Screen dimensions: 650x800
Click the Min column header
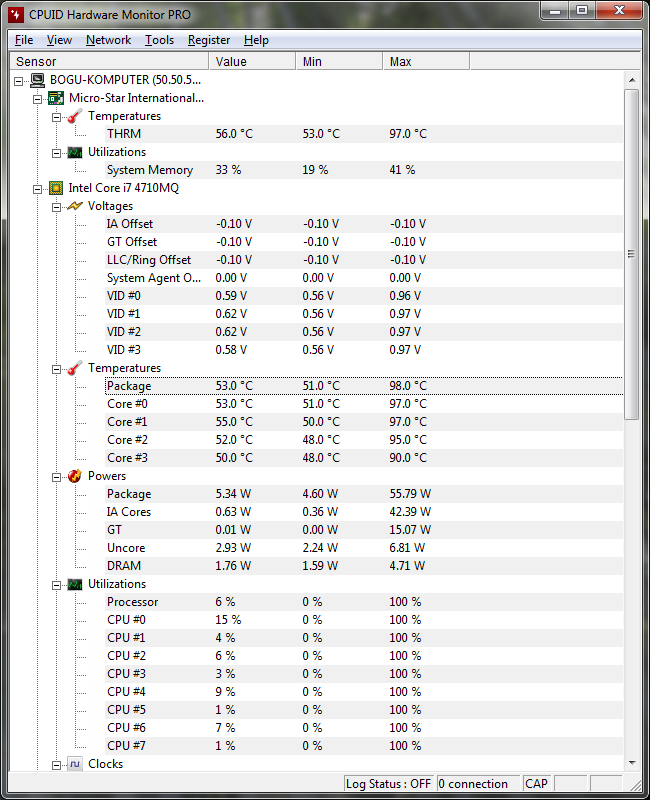coord(339,61)
